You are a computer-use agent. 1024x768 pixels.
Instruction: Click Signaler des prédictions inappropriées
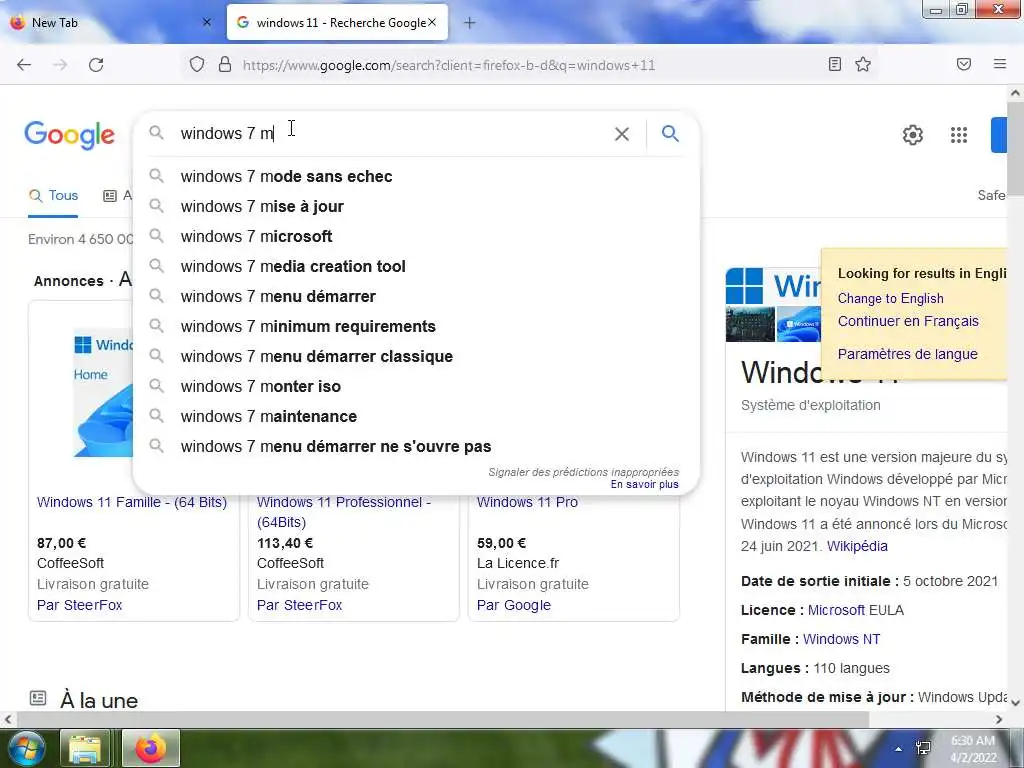(583, 472)
